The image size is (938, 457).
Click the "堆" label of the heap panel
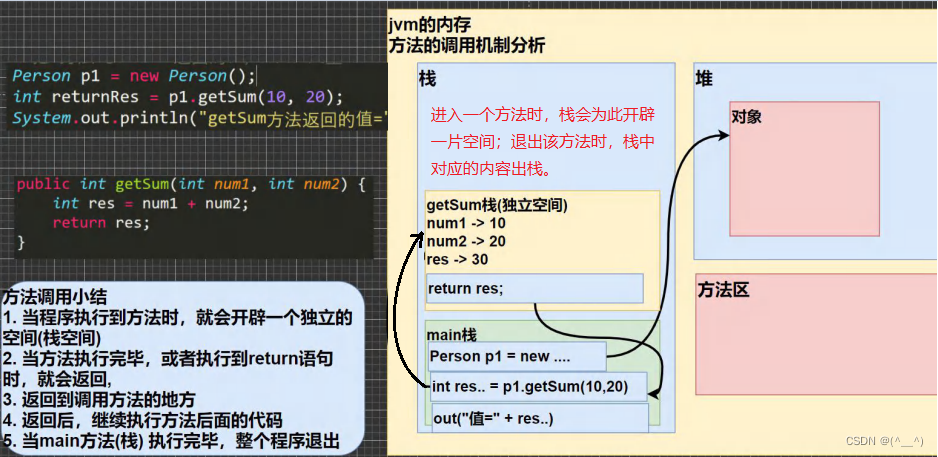pos(704,78)
